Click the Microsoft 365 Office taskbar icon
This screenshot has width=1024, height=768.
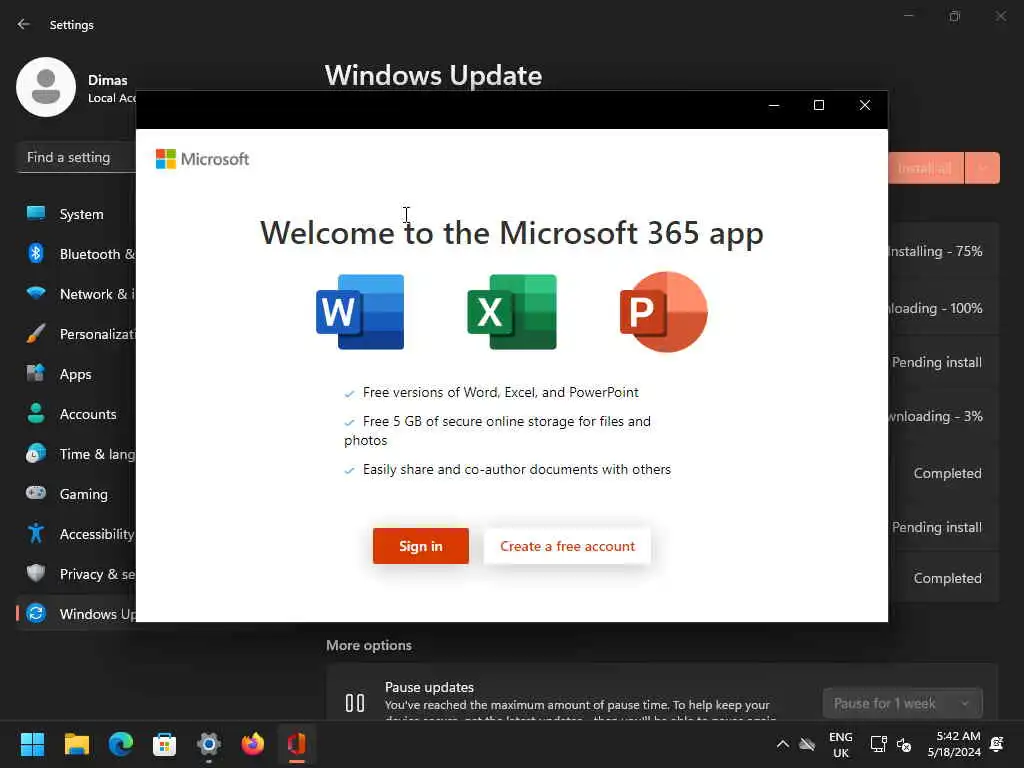[296, 744]
